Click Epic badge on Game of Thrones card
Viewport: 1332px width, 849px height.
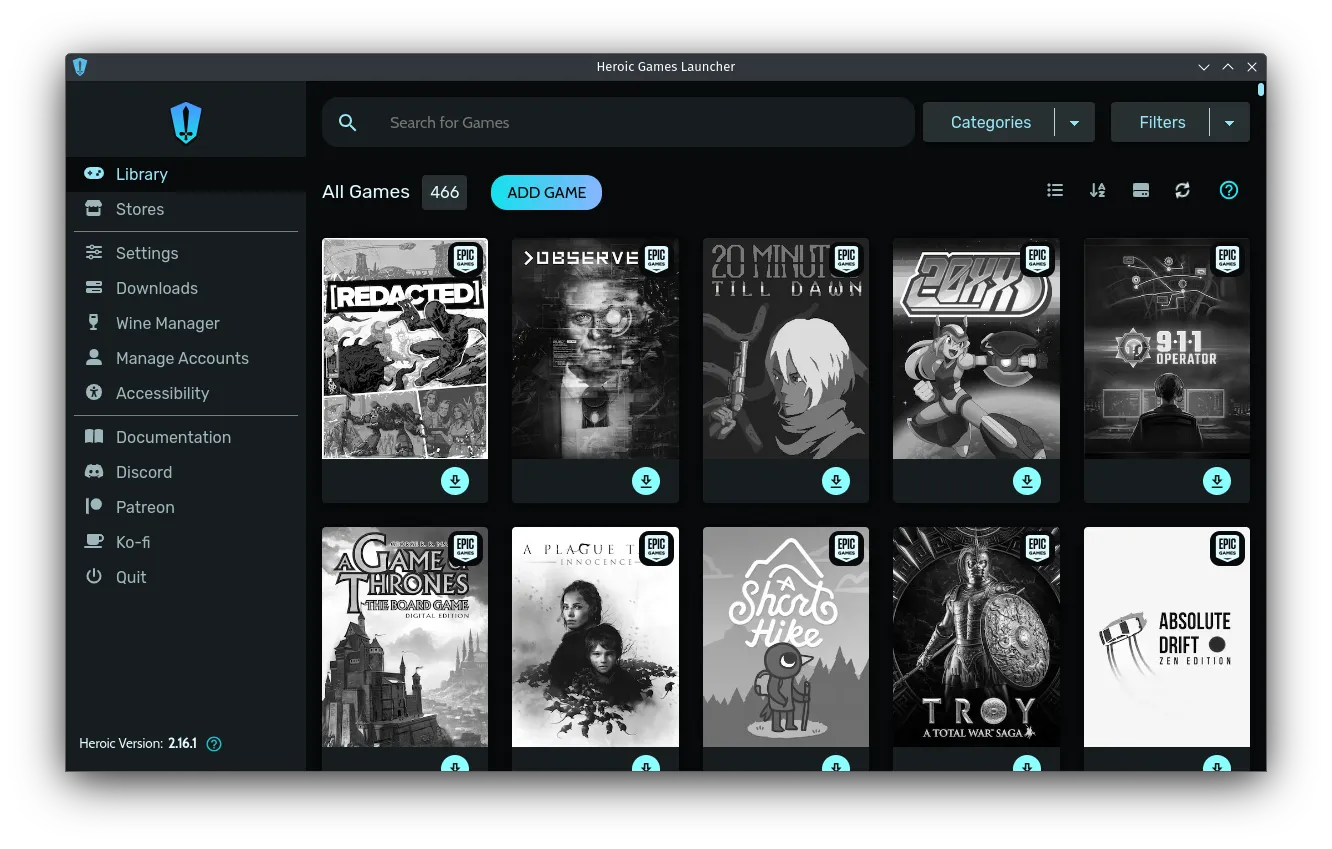(465, 548)
